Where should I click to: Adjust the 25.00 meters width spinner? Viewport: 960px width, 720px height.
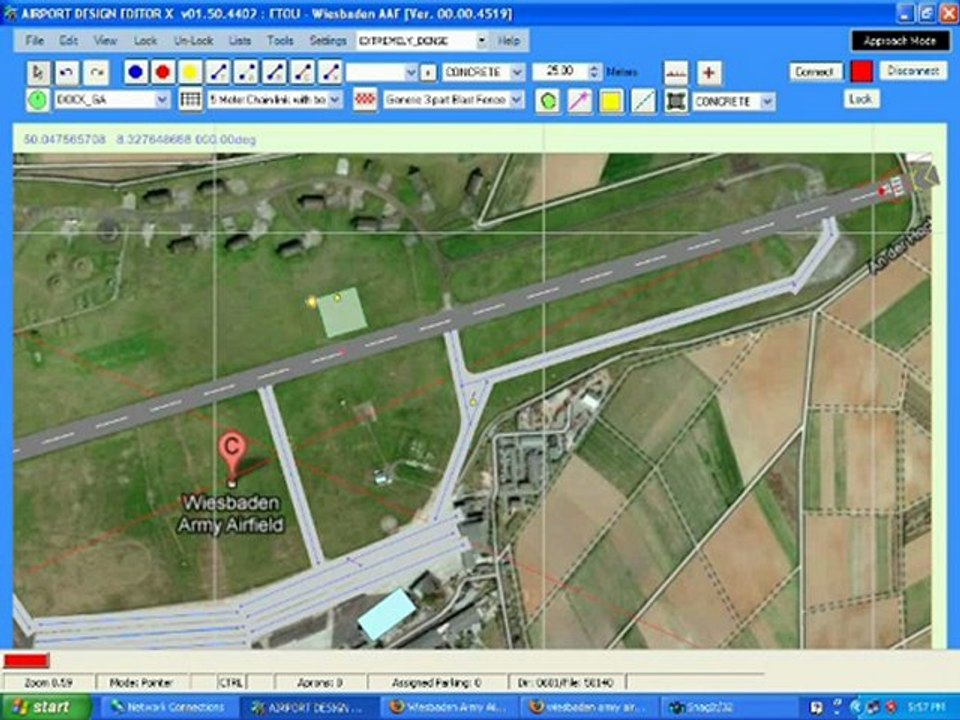pos(593,72)
